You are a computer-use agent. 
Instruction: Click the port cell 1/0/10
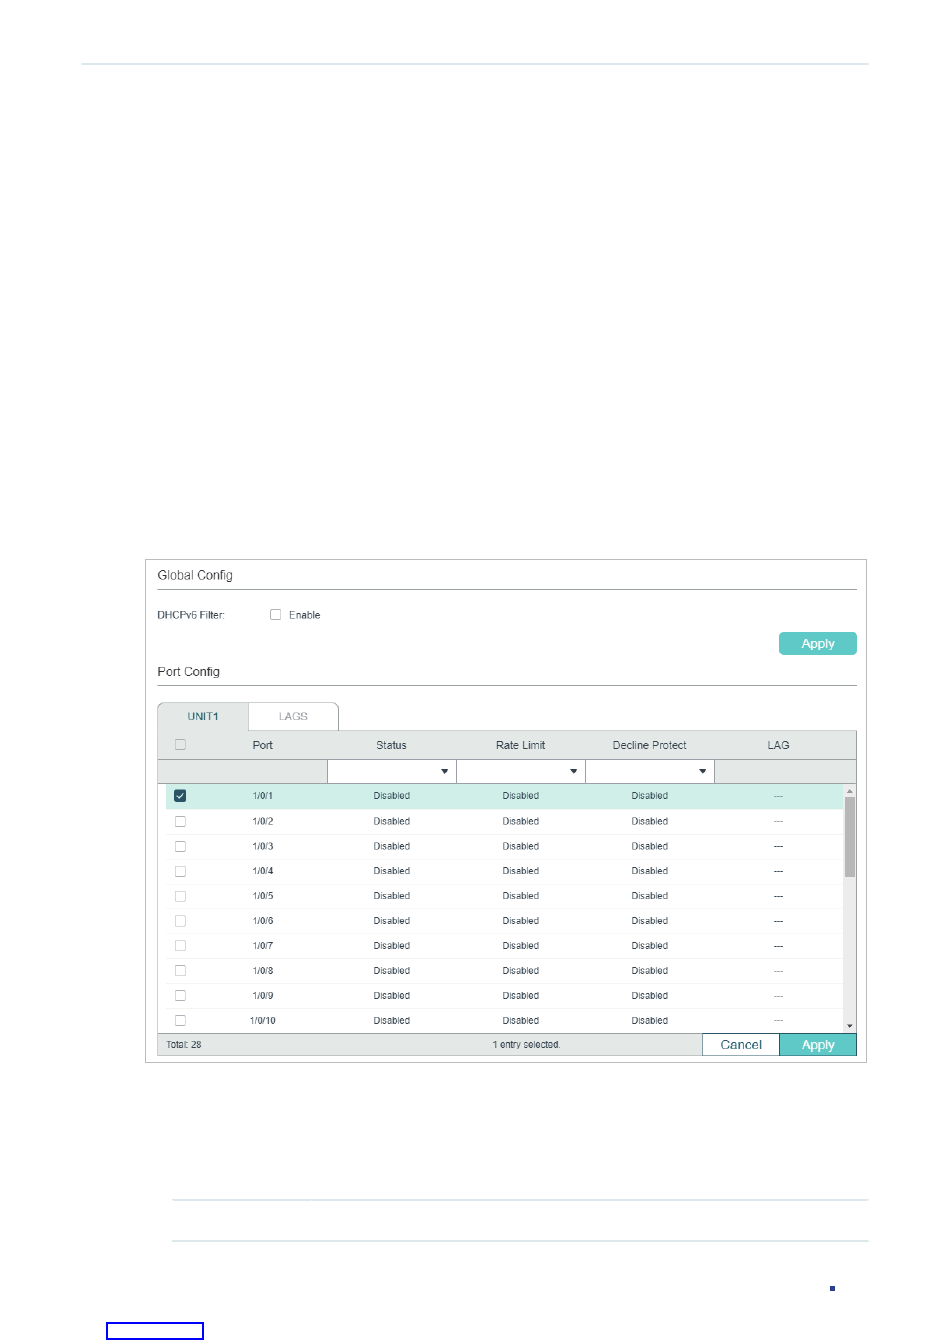pos(263,1021)
